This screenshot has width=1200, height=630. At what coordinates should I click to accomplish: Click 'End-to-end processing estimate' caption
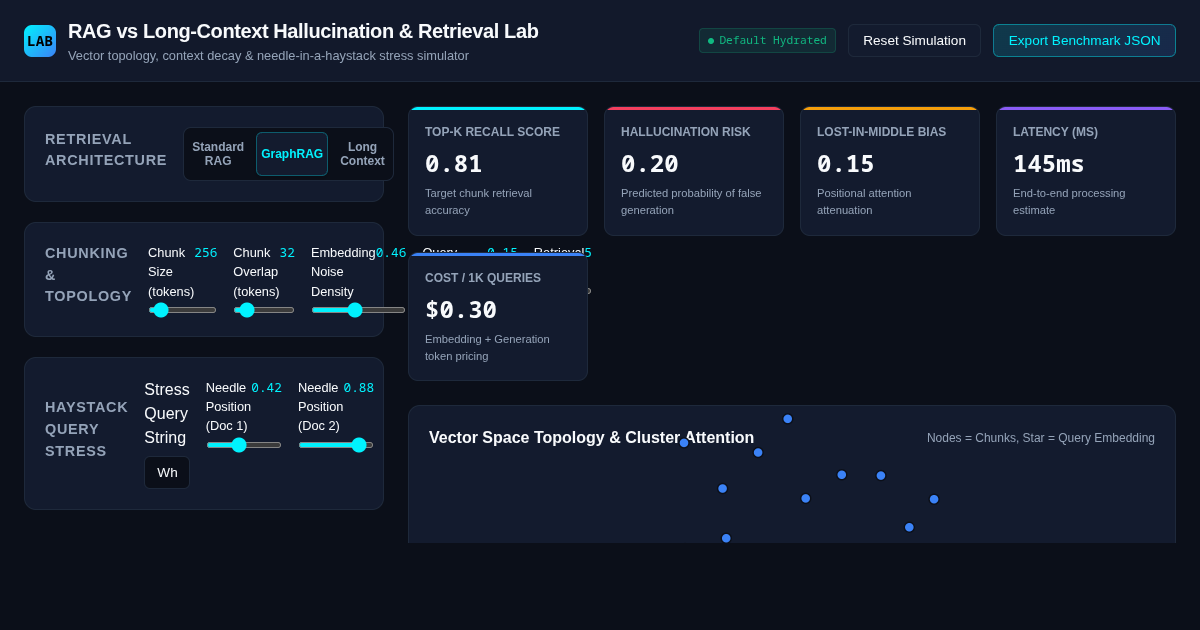(1069, 201)
